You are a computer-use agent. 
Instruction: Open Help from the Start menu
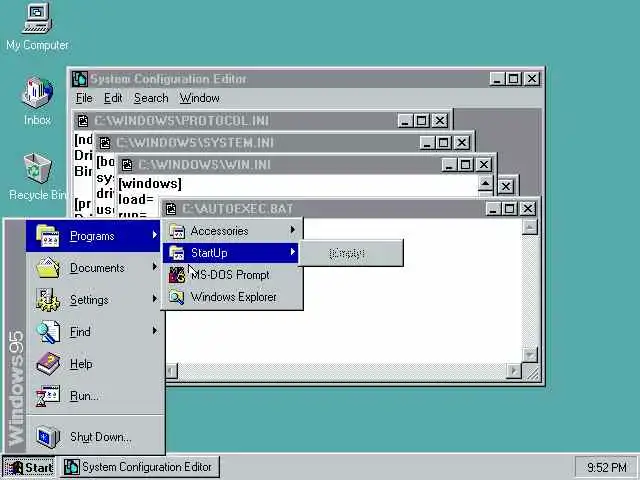tap(93, 363)
